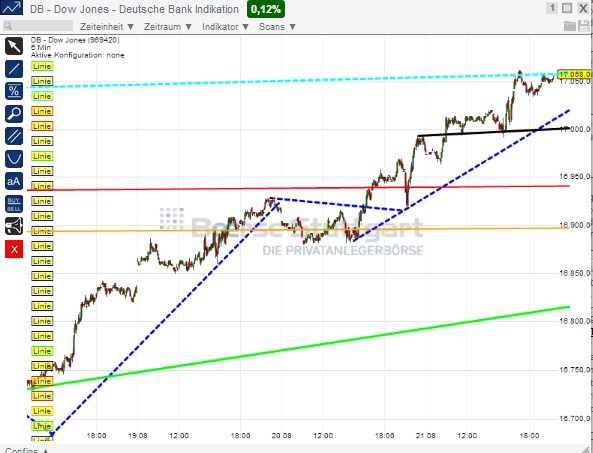Image resolution: width=593 pixels, height=453 pixels.
Task: Click the 16.750,0 price axis label
Action: point(575,369)
